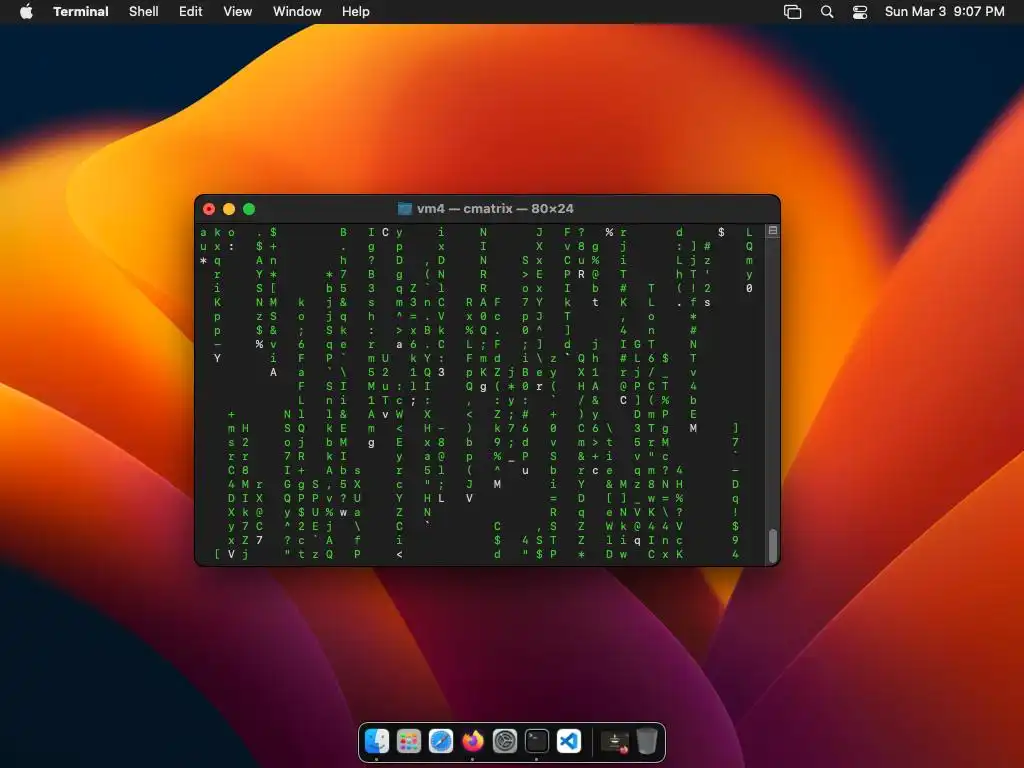Click the split pane icon in the Terminal
1024x768 pixels.
773,231
